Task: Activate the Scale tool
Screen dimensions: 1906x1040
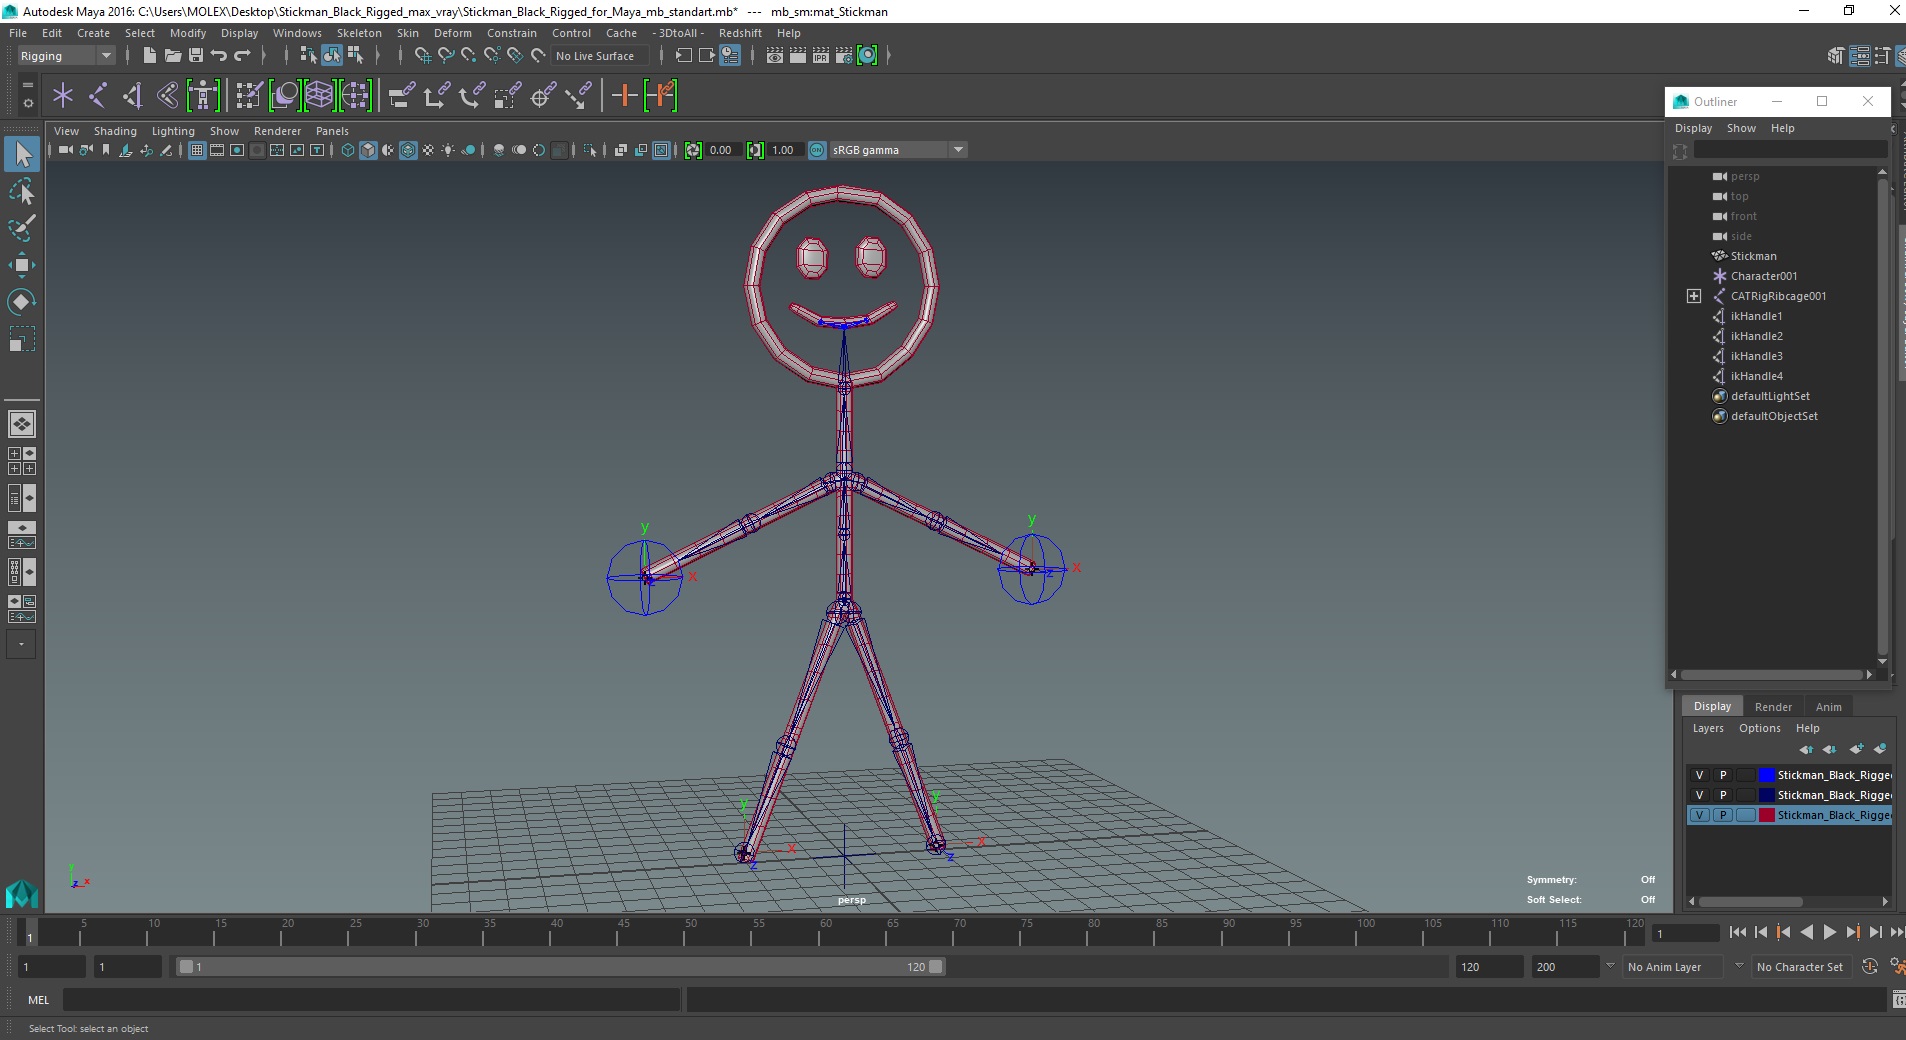Action: tap(22, 339)
